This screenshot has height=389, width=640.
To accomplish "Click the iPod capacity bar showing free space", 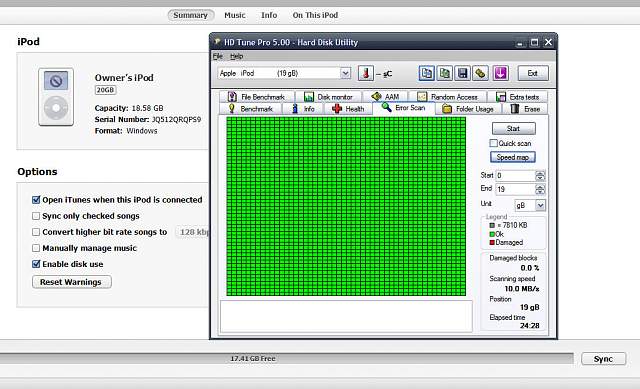I will point(287,358).
